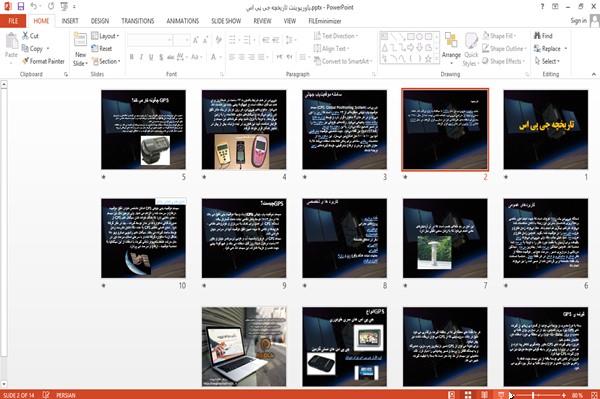Select slide 7 thumbnail with antenna photo
Image resolution: width=600 pixels, height=399 pixels.
coord(445,238)
